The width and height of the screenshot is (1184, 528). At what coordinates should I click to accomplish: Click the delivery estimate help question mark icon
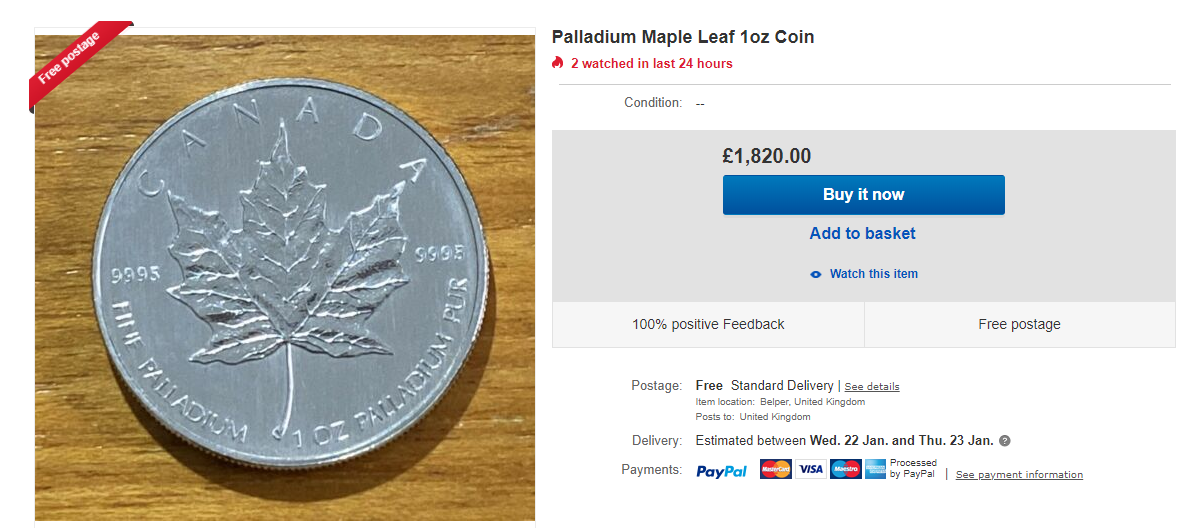click(x=1005, y=441)
